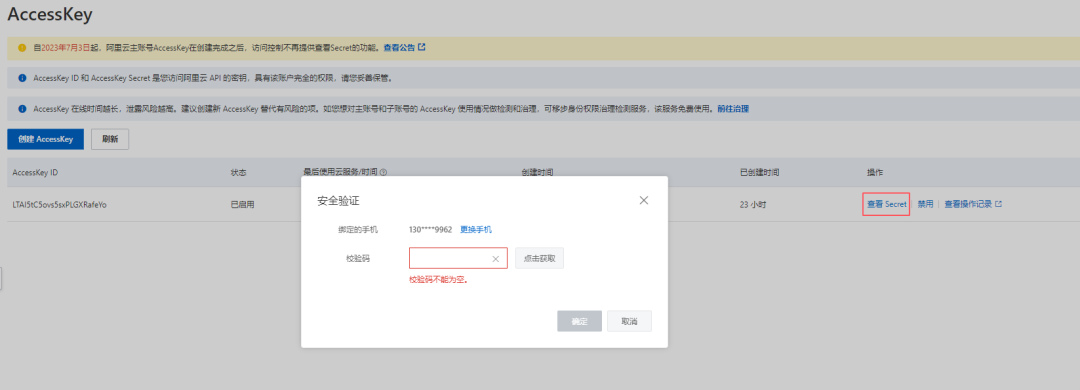
Task: Click the 已启用 status cell
Action: pos(242,205)
